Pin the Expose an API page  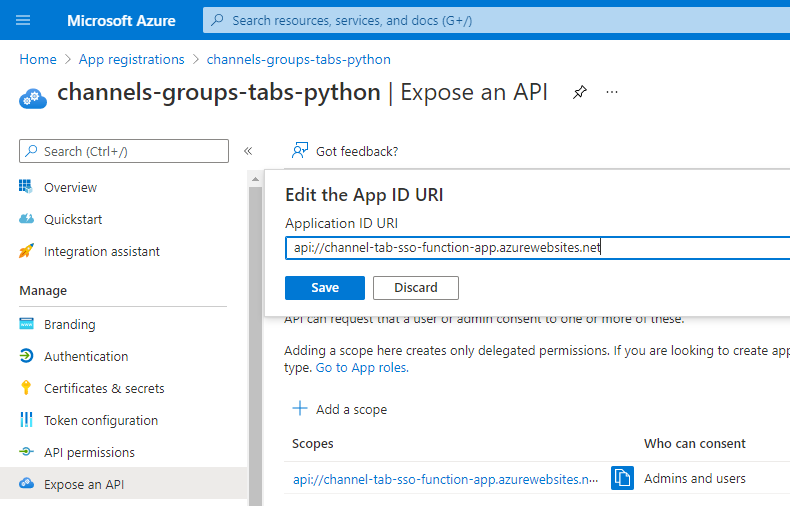580,92
